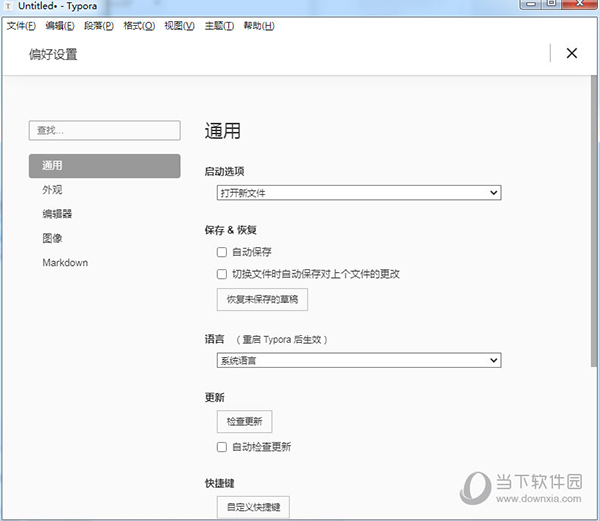Open the 编辑(E) menu

pos(60,26)
